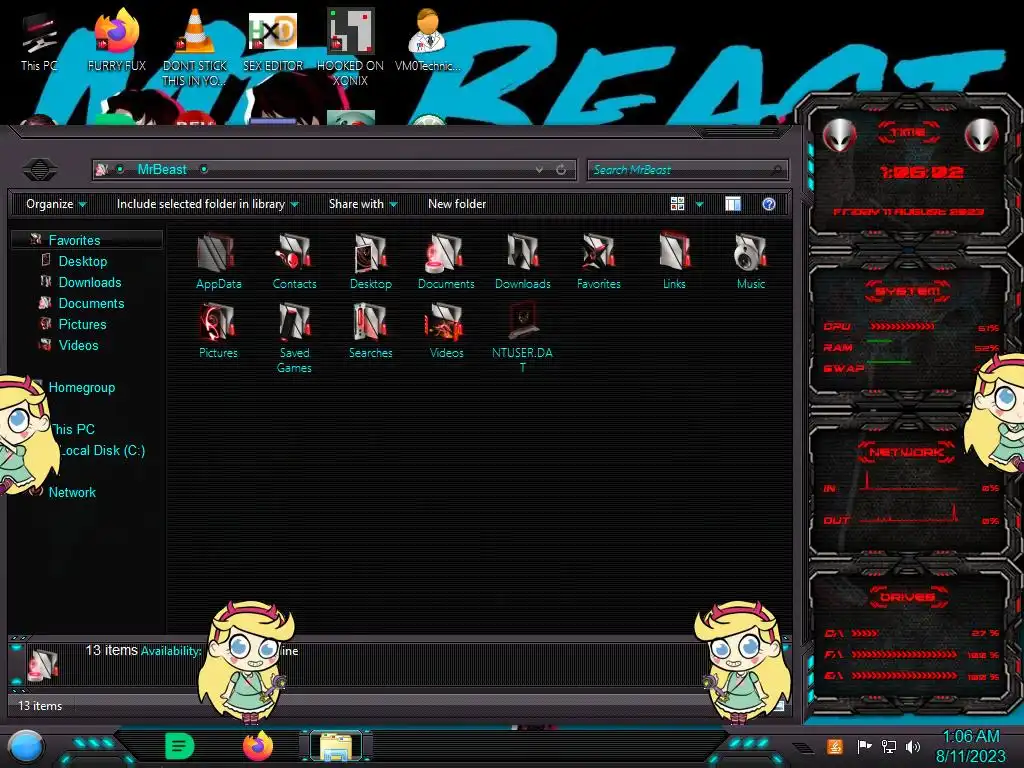Open the VM0Technic desktop shortcut
Viewport: 1024px width, 768px height.
point(428,40)
